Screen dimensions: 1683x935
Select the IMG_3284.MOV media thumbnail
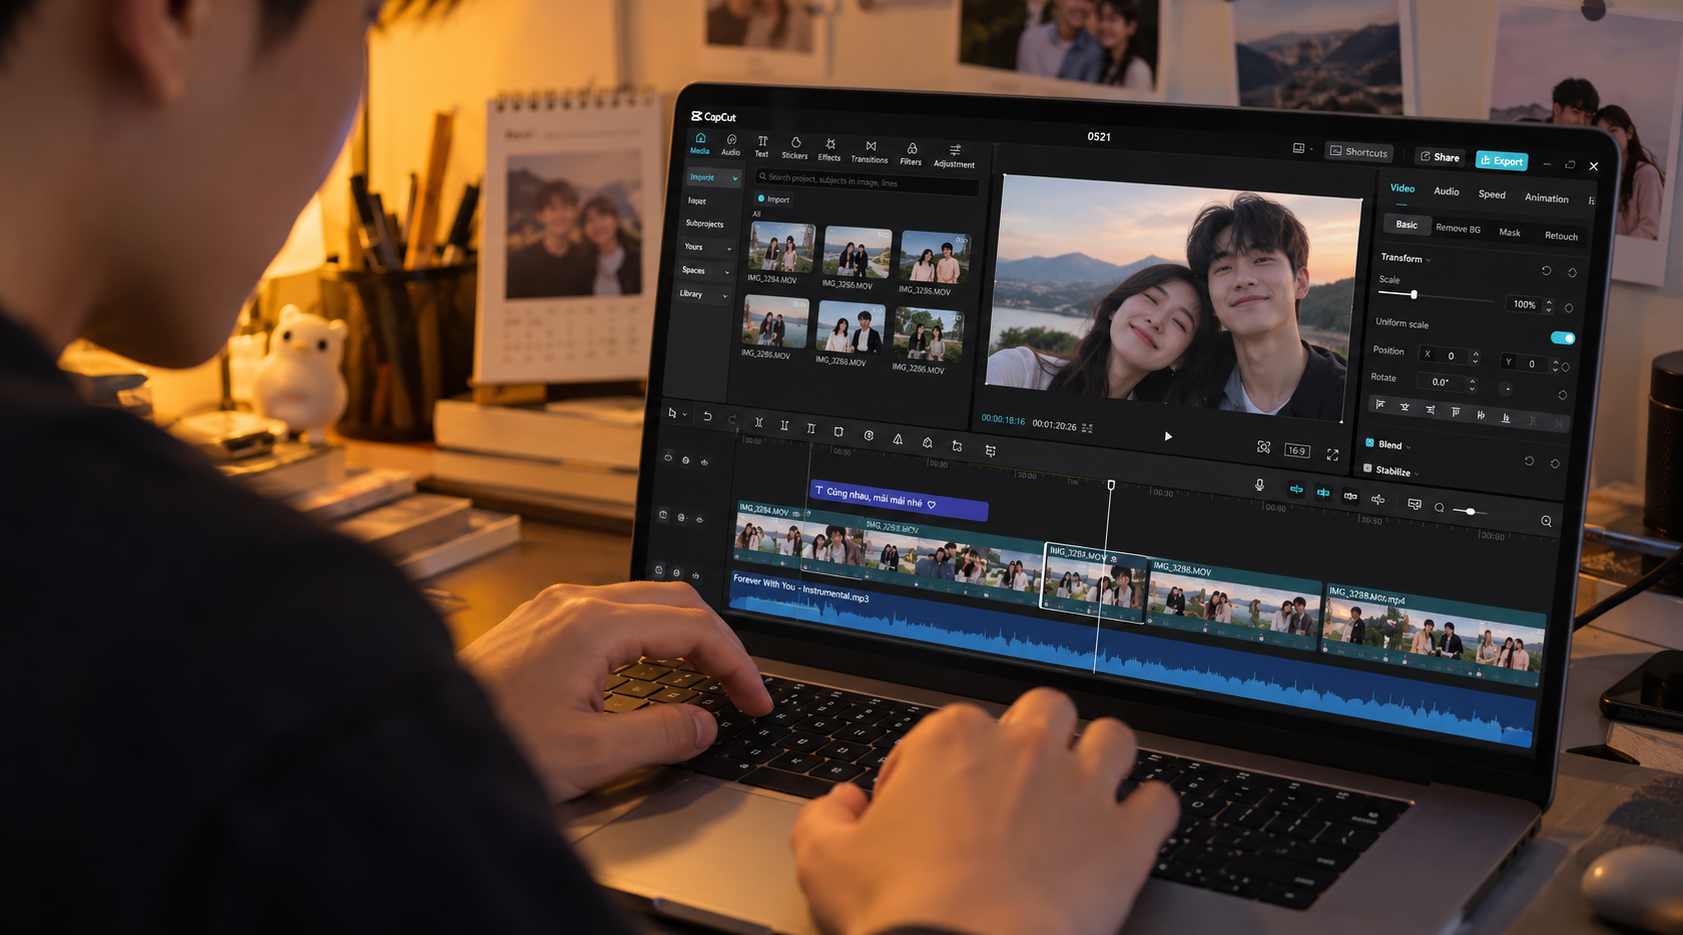(x=781, y=247)
